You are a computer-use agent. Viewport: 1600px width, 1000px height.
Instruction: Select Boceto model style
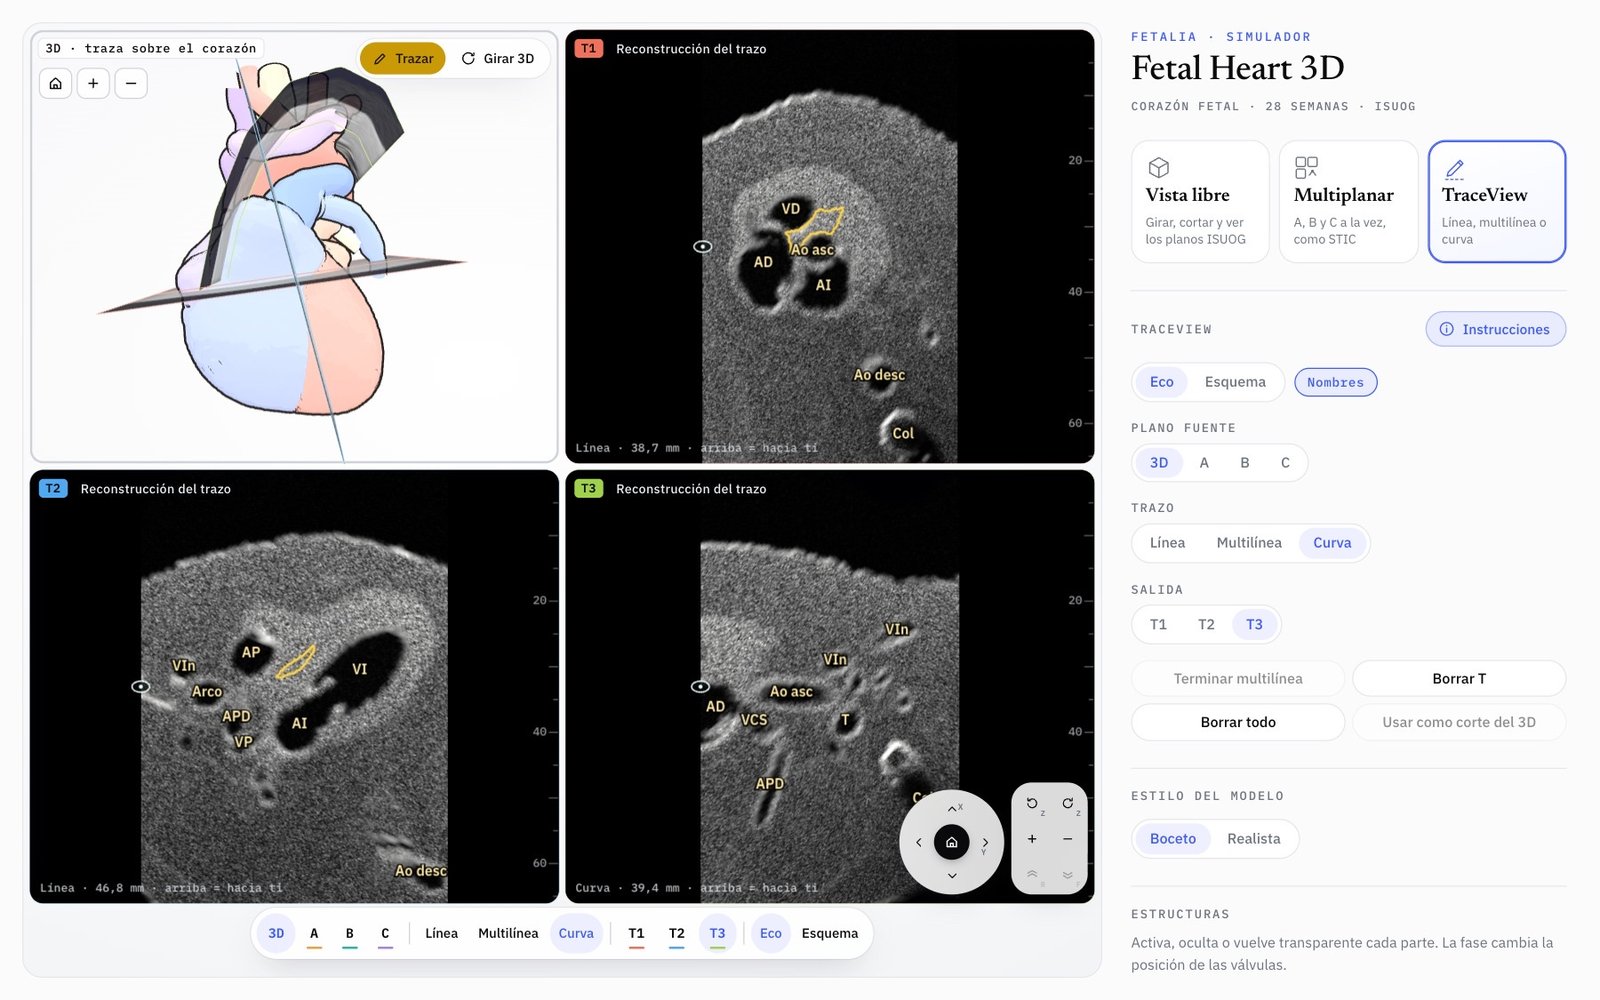pyautogui.click(x=1173, y=839)
